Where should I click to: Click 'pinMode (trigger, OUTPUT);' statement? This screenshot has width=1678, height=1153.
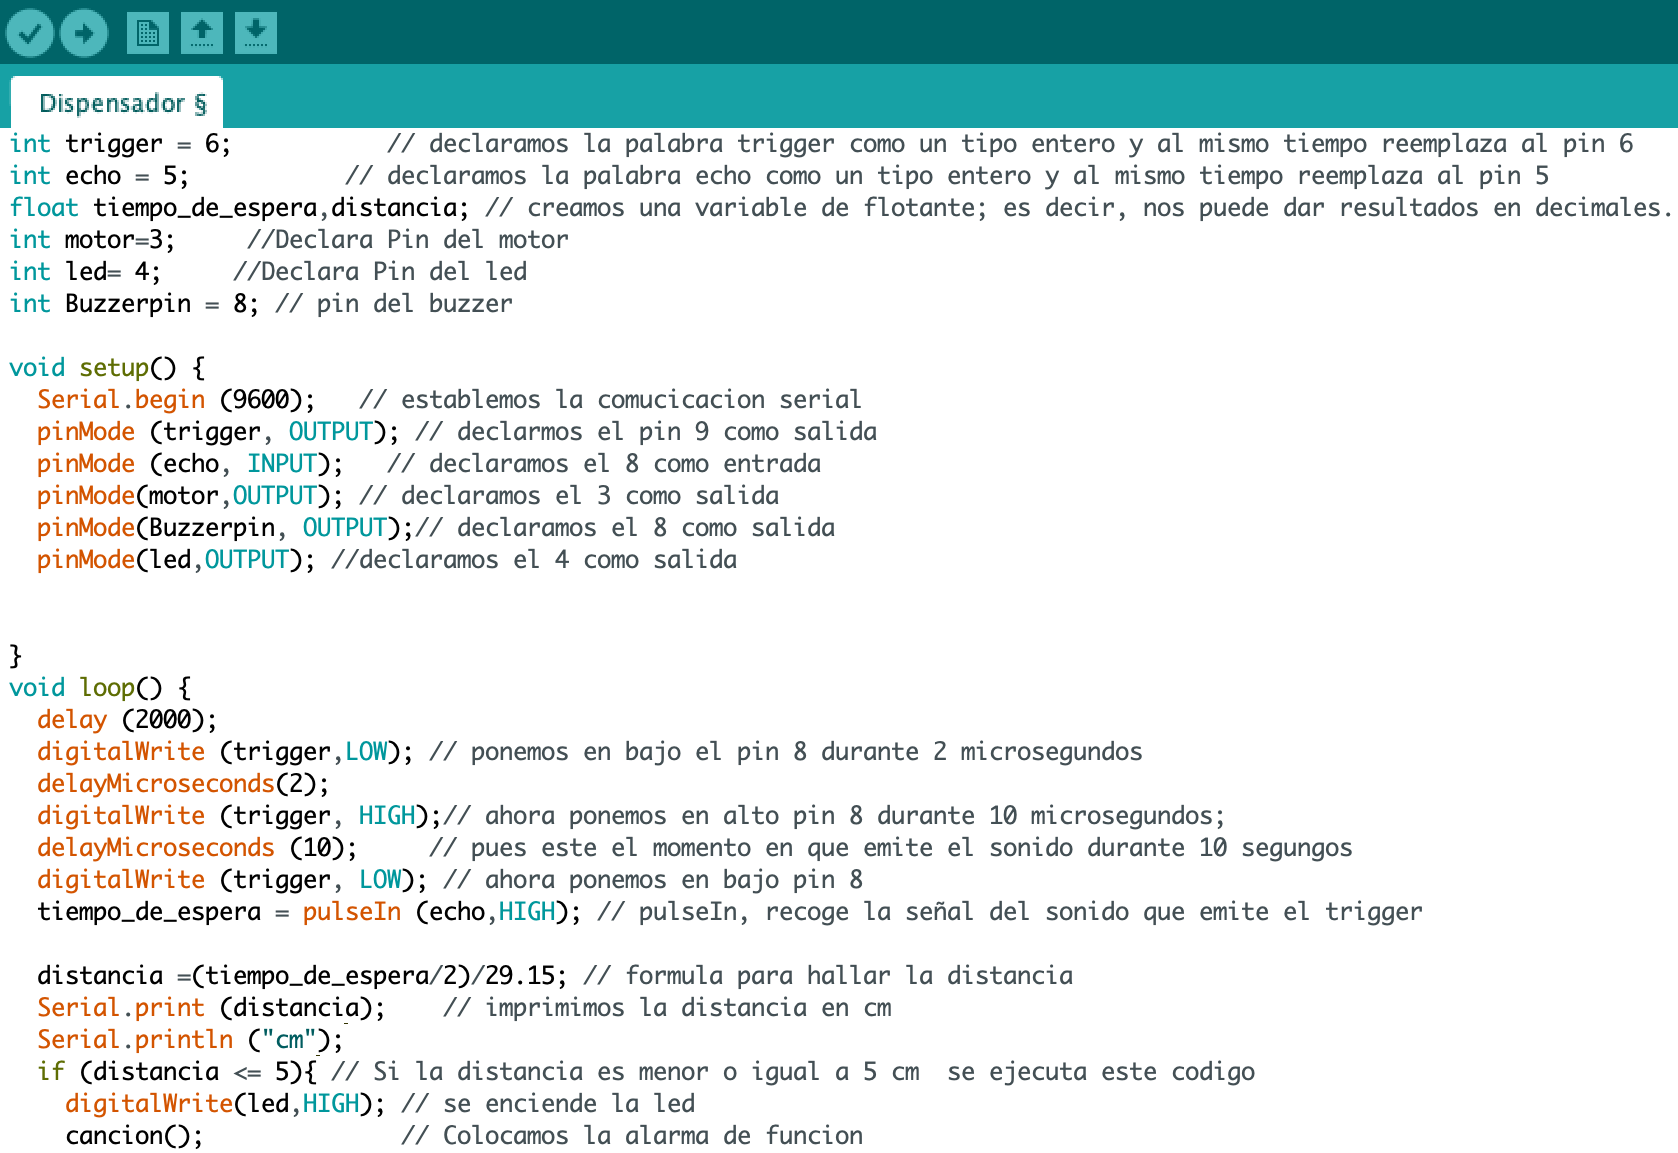218,432
